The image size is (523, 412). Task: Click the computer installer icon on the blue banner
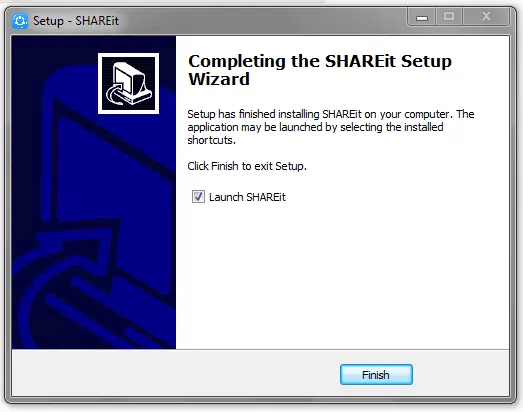128,83
